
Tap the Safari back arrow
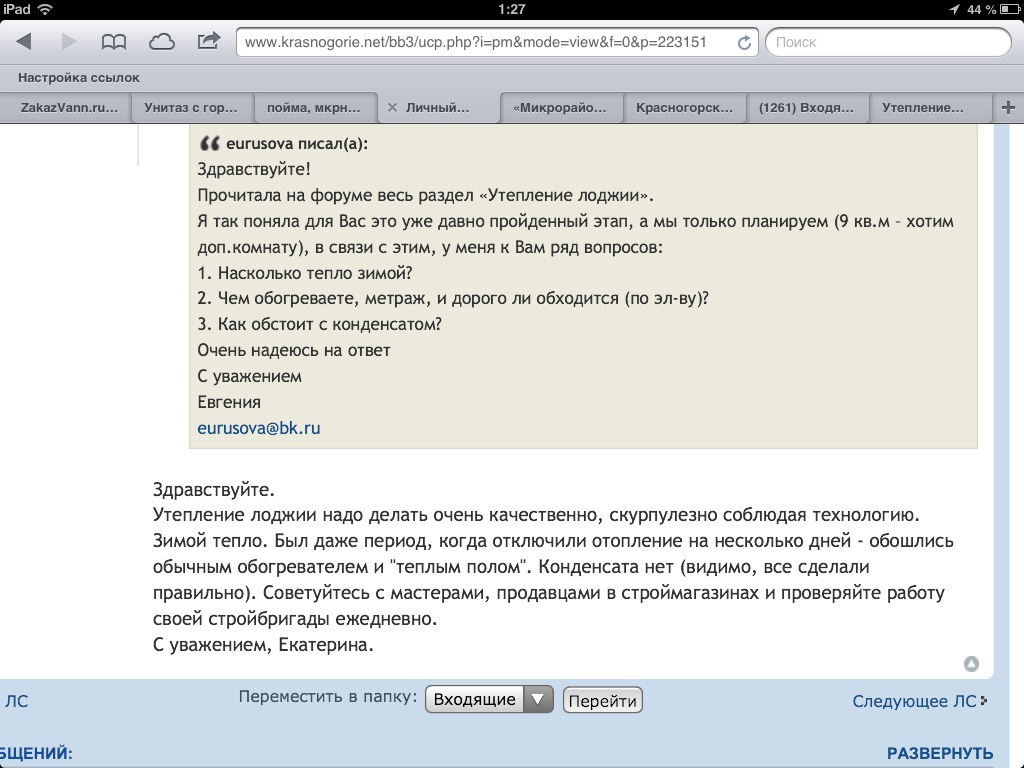(x=24, y=42)
